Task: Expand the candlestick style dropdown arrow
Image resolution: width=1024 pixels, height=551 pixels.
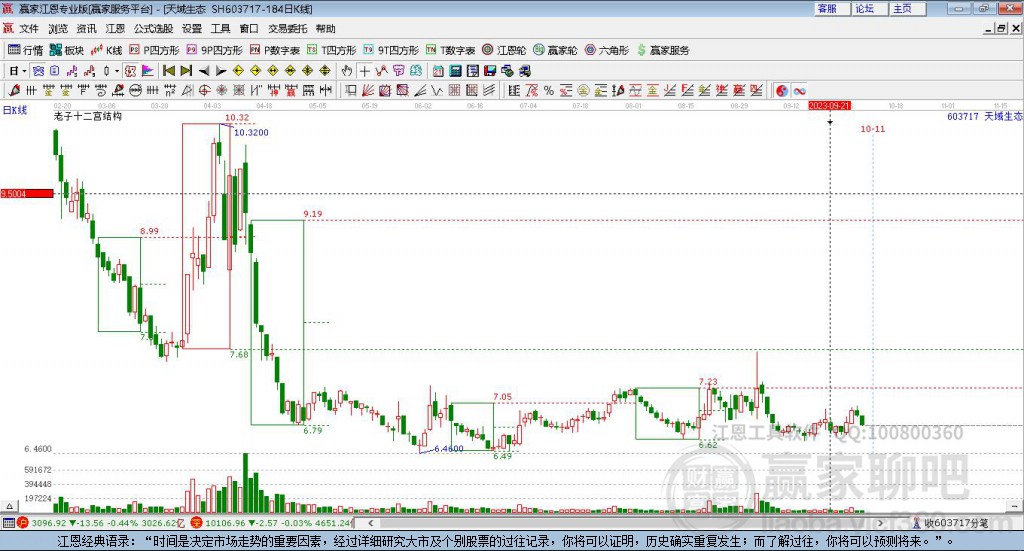Action: pos(117,71)
